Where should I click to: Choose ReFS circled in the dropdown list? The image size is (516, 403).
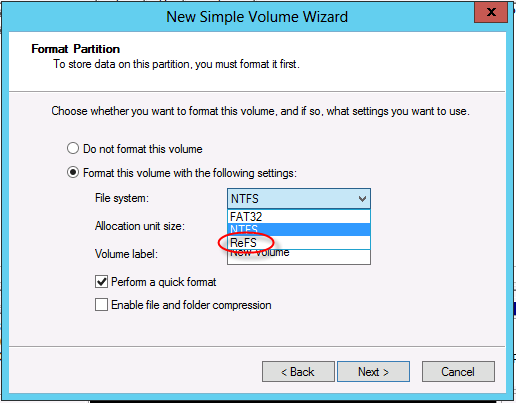click(x=299, y=242)
